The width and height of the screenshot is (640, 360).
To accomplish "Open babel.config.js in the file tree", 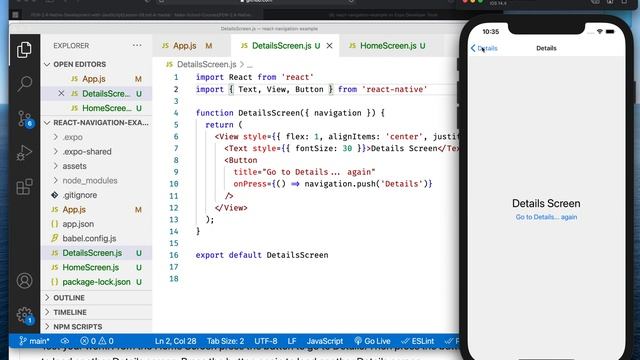I will click(x=89, y=238).
